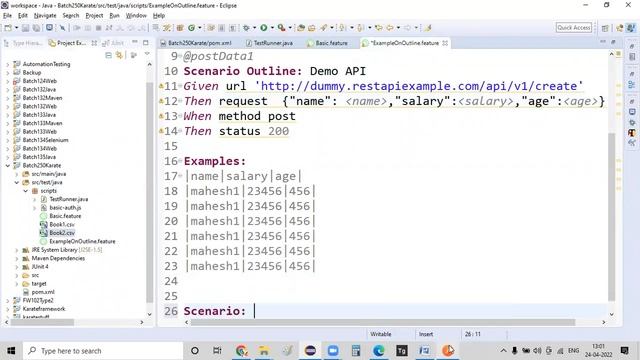Click the Debug bug icon in toolbar
This screenshot has height=360, width=640.
(x=246, y=28)
